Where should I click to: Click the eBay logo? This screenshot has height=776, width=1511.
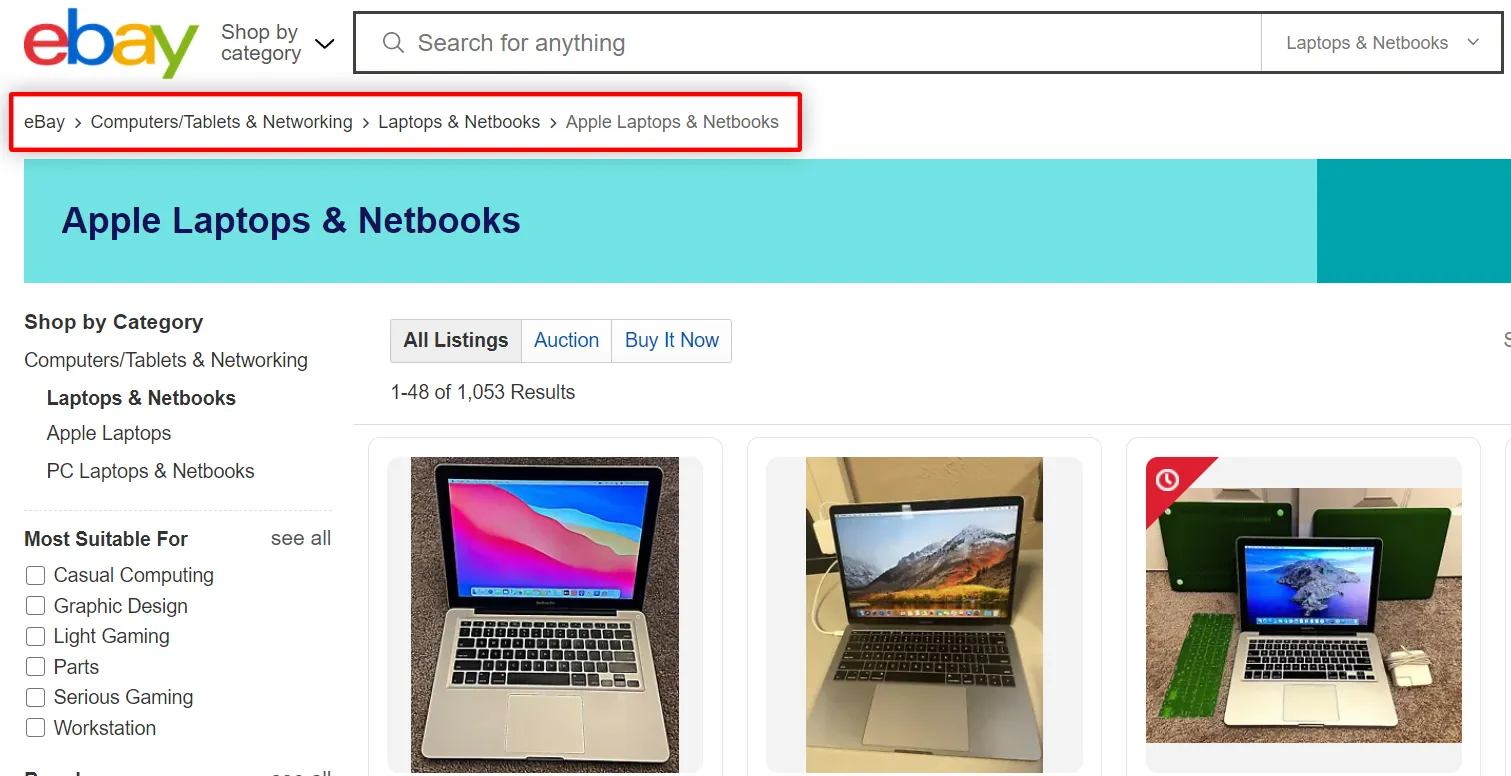coord(111,43)
